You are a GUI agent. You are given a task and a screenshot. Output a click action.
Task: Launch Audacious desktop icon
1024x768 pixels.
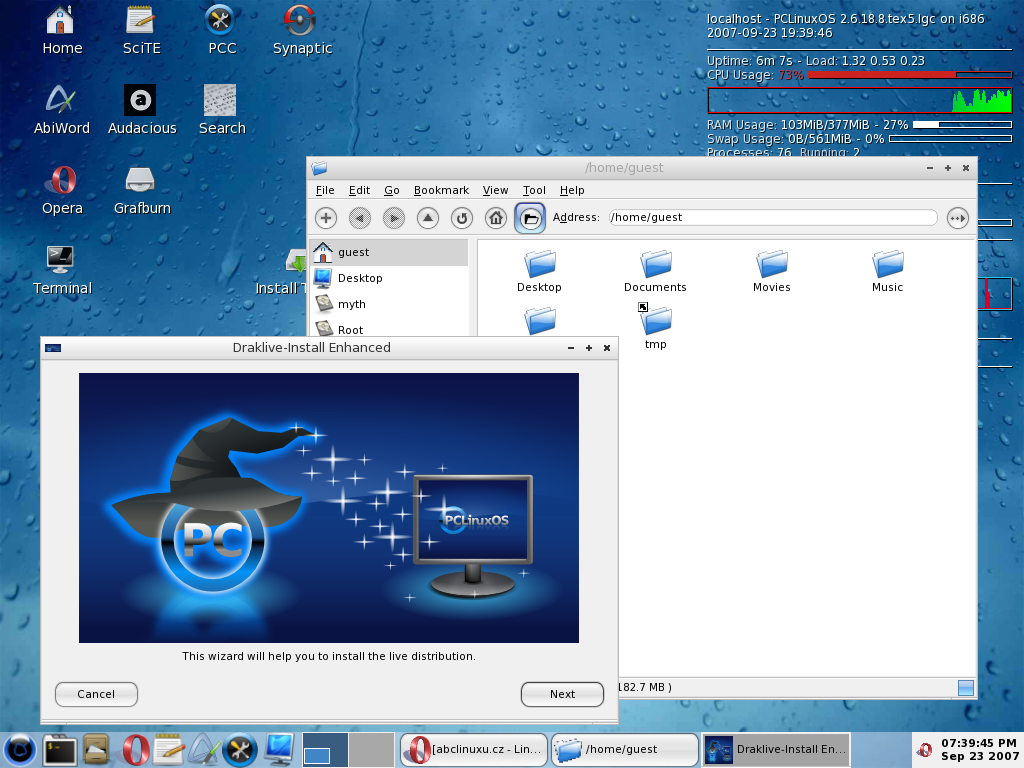pos(141,110)
